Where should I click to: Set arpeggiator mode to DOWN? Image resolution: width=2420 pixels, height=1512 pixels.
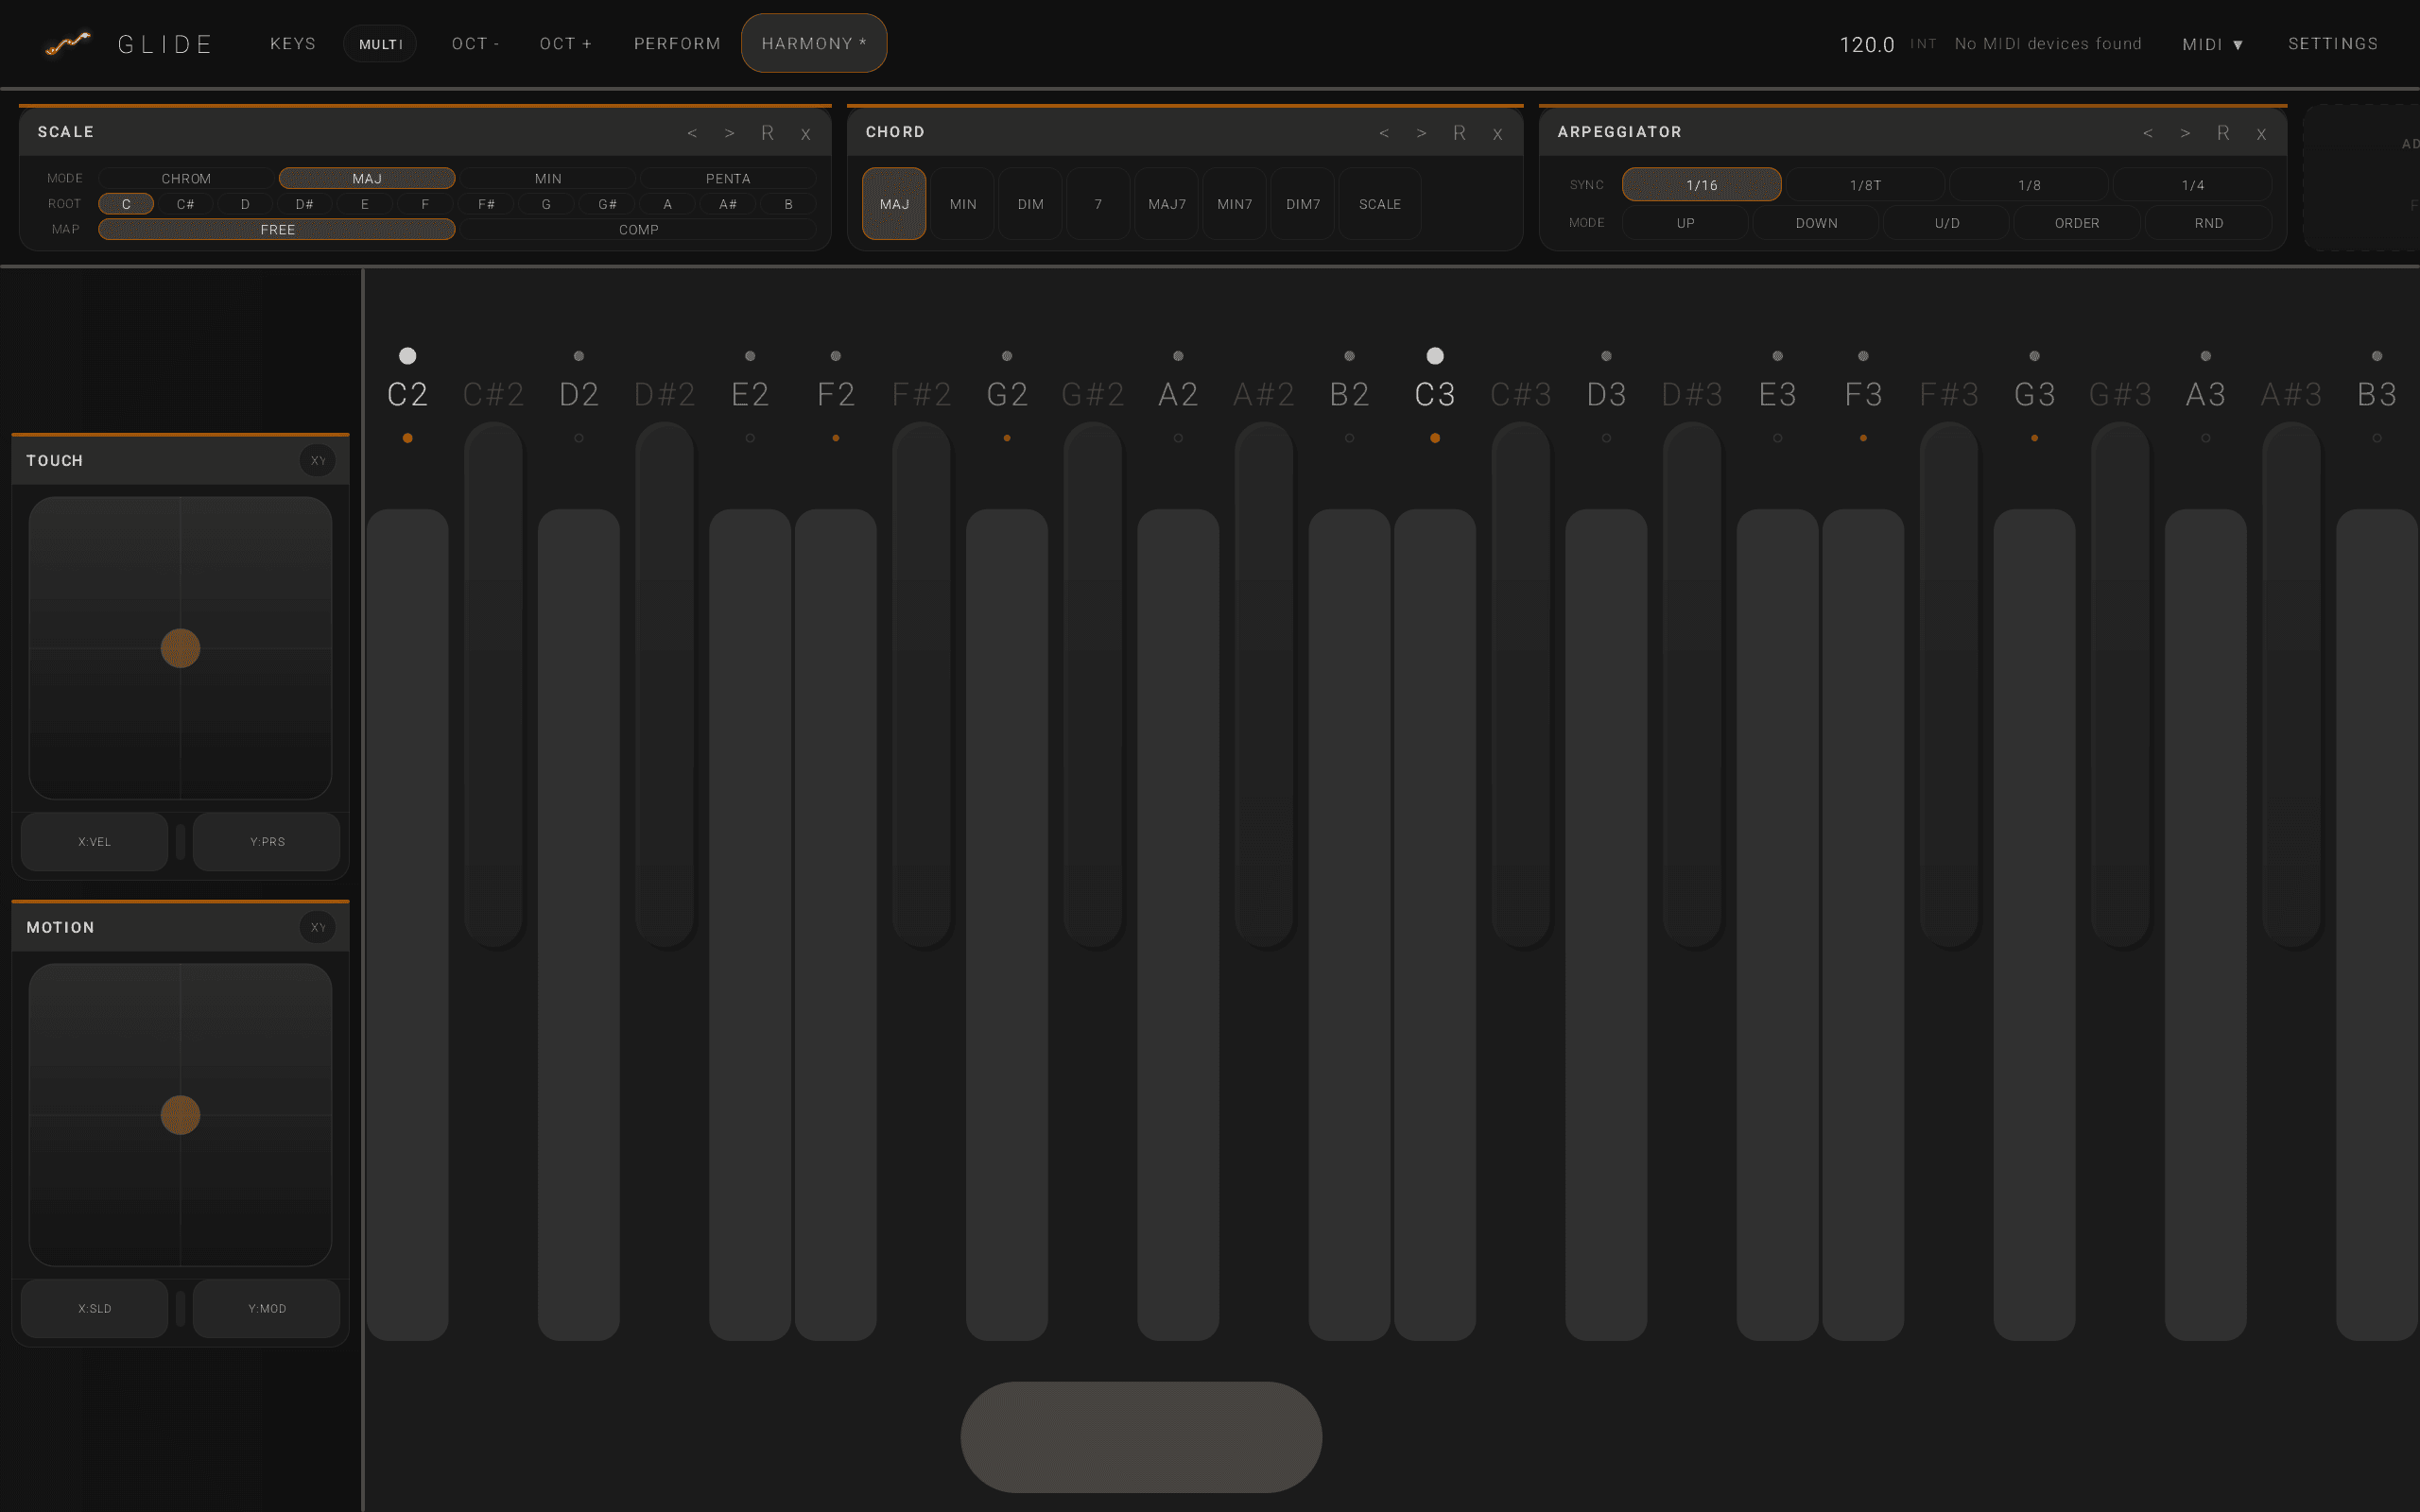(1816, 223)
